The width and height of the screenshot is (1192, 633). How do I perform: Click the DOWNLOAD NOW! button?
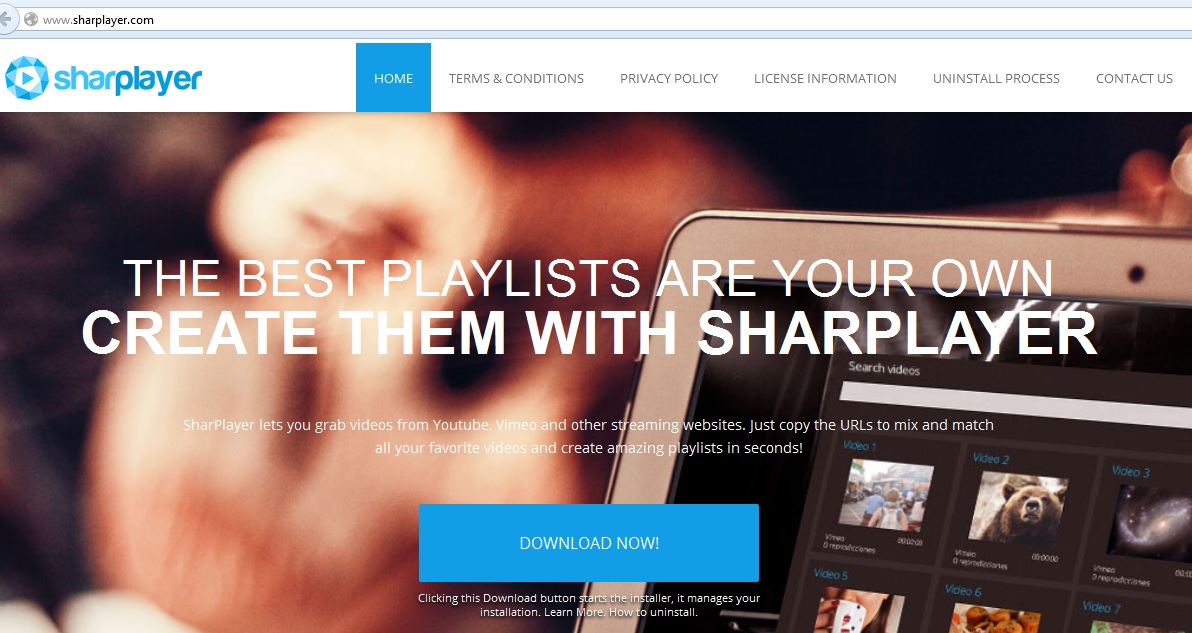click(588, 543)
